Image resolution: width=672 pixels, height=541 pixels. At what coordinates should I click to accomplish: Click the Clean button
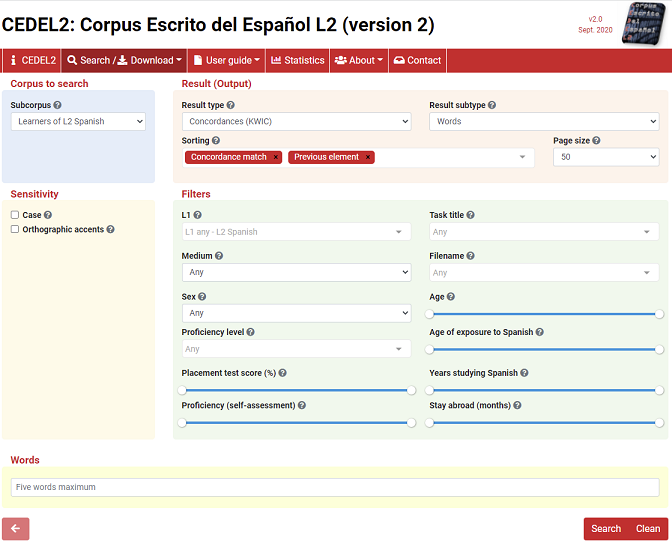648,529
